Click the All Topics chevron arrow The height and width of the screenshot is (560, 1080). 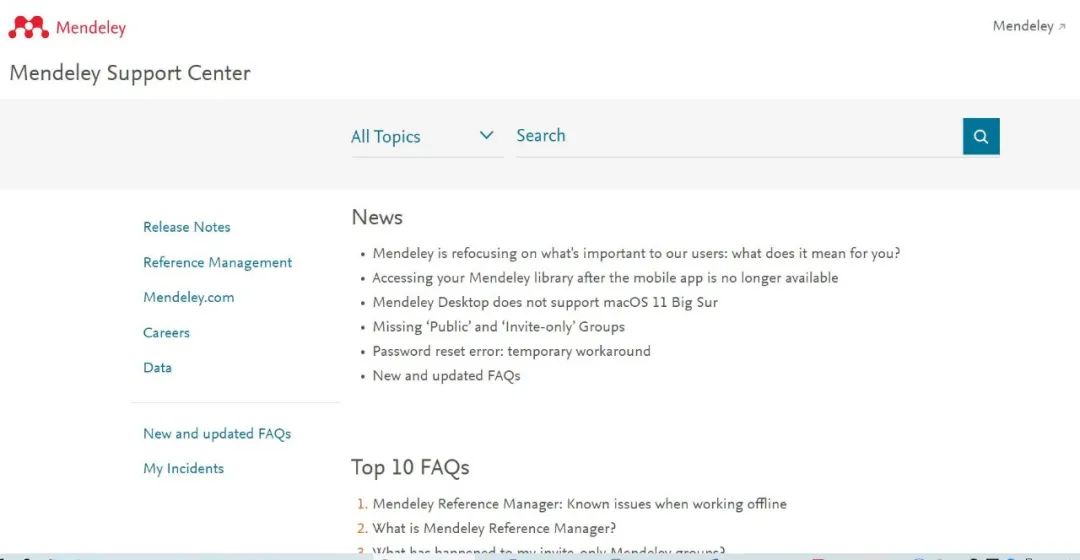coord(486,135)
